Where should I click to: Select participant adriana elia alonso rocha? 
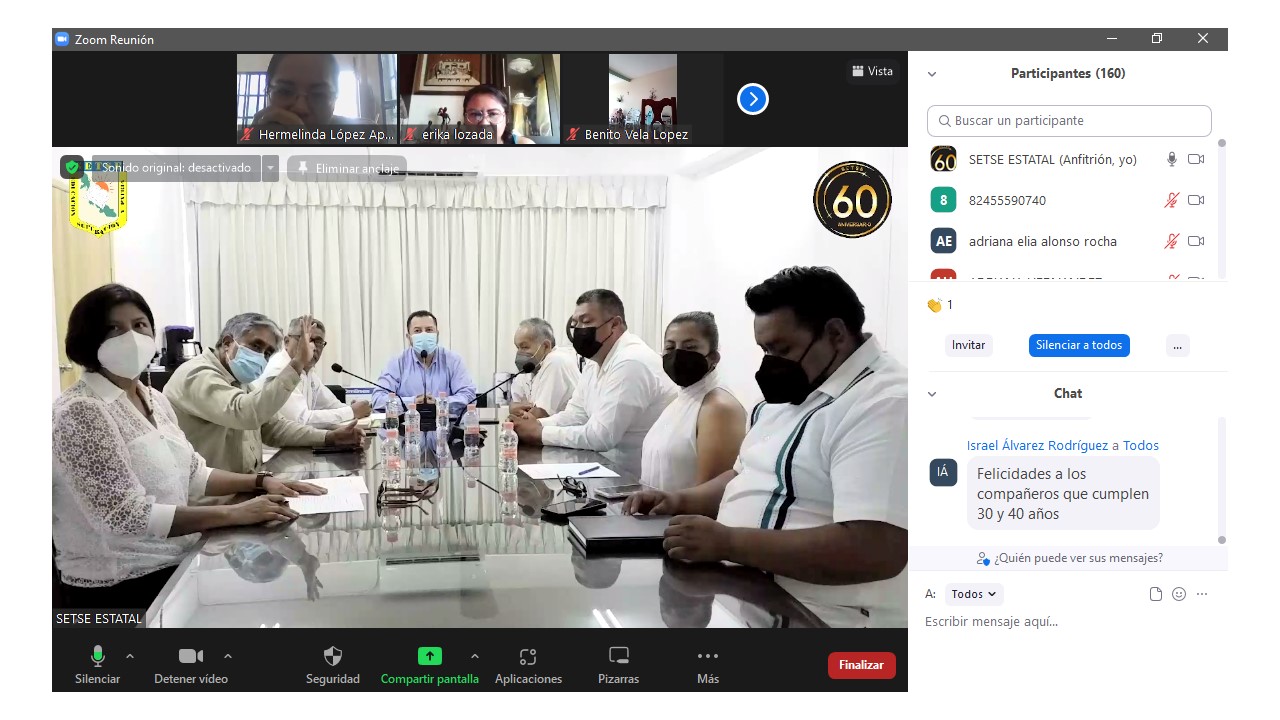click(1067, 241)
